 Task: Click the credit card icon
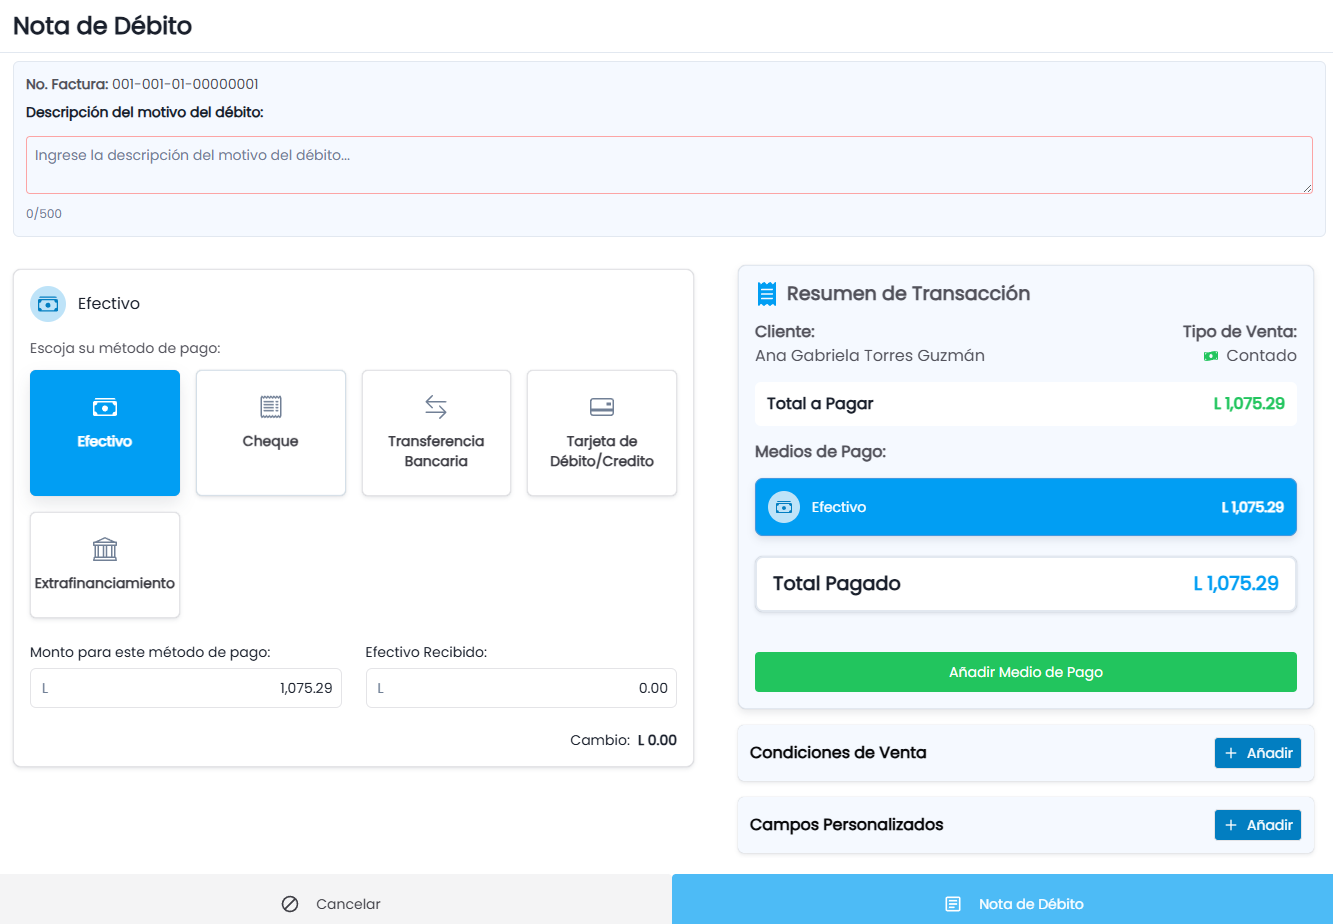pos(602,407)
